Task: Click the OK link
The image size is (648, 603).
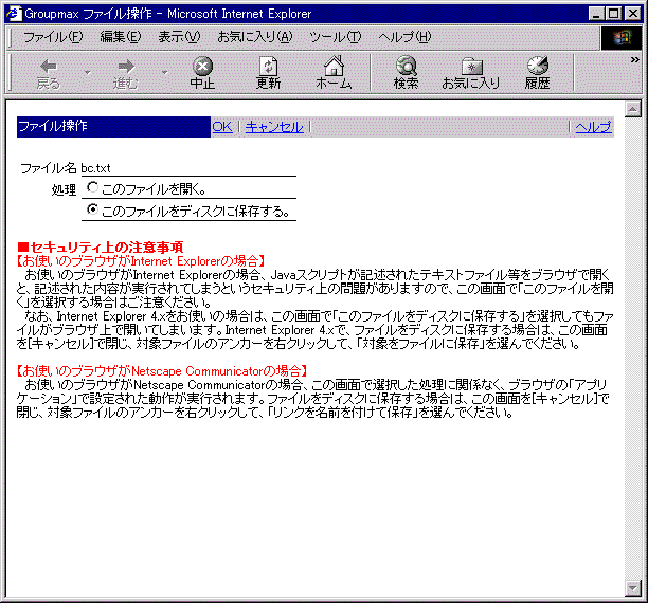Action: pyautogui.click(x=222, y=127)
